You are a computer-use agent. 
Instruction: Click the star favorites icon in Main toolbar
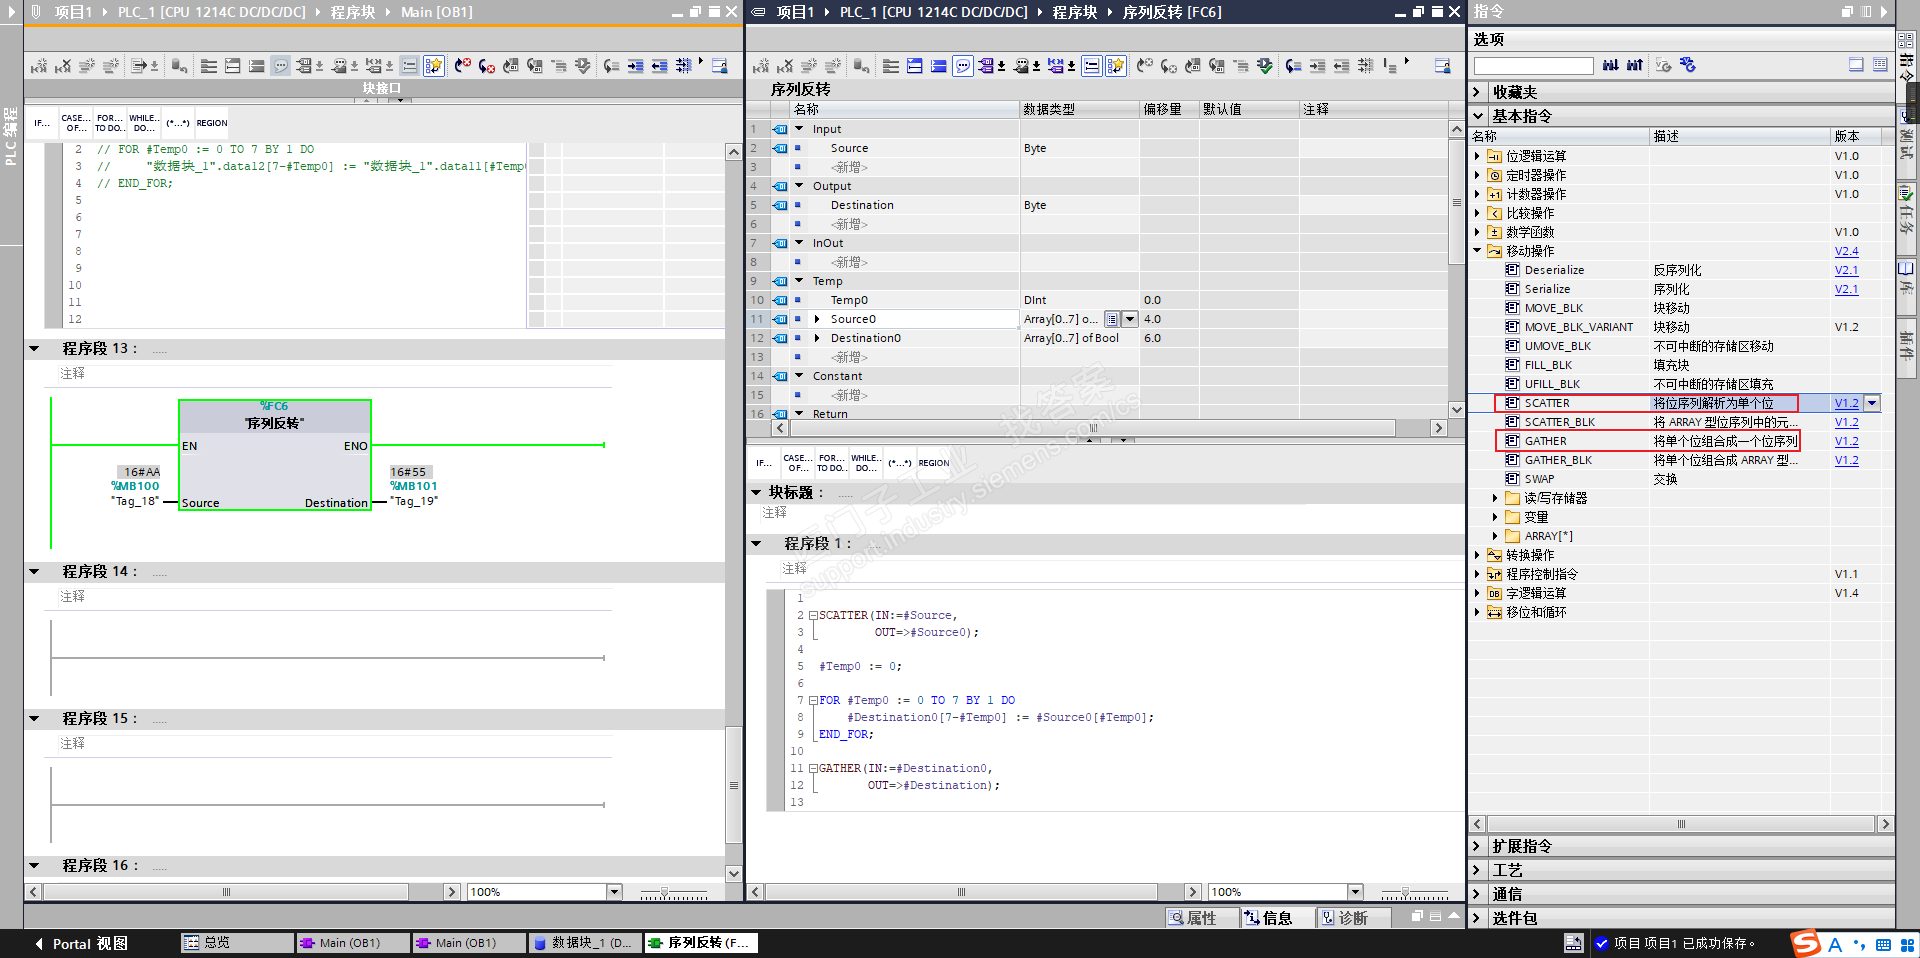433,66
